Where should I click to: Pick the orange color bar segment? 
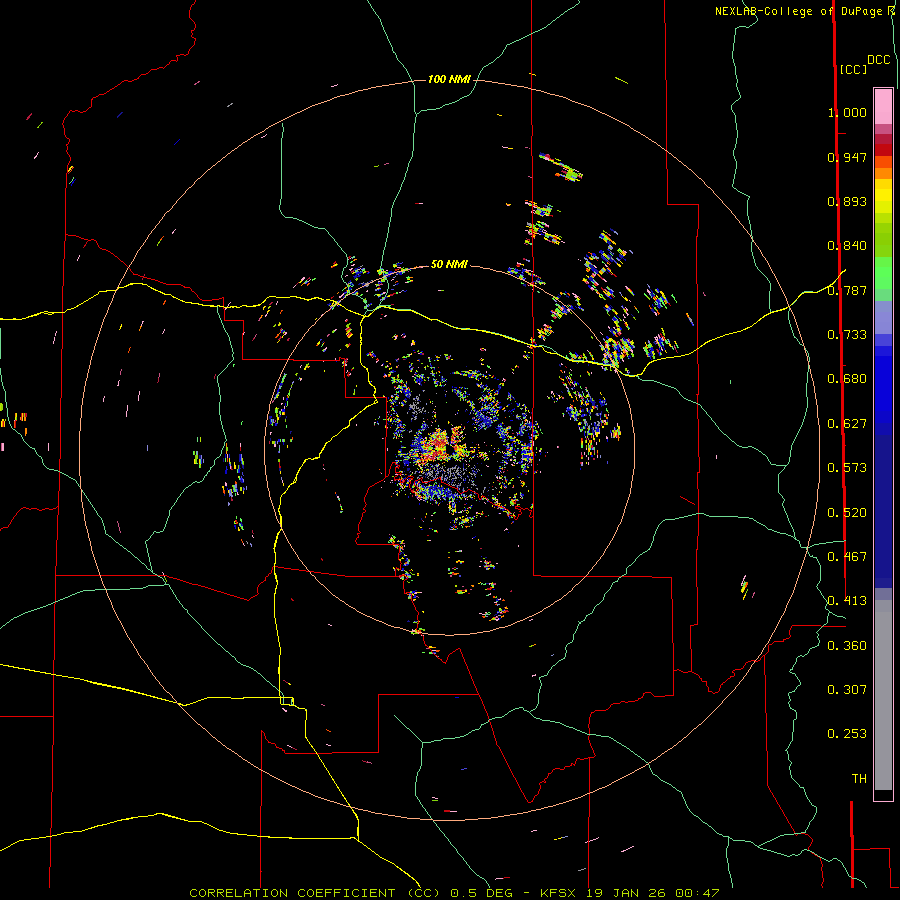(883, 173)
